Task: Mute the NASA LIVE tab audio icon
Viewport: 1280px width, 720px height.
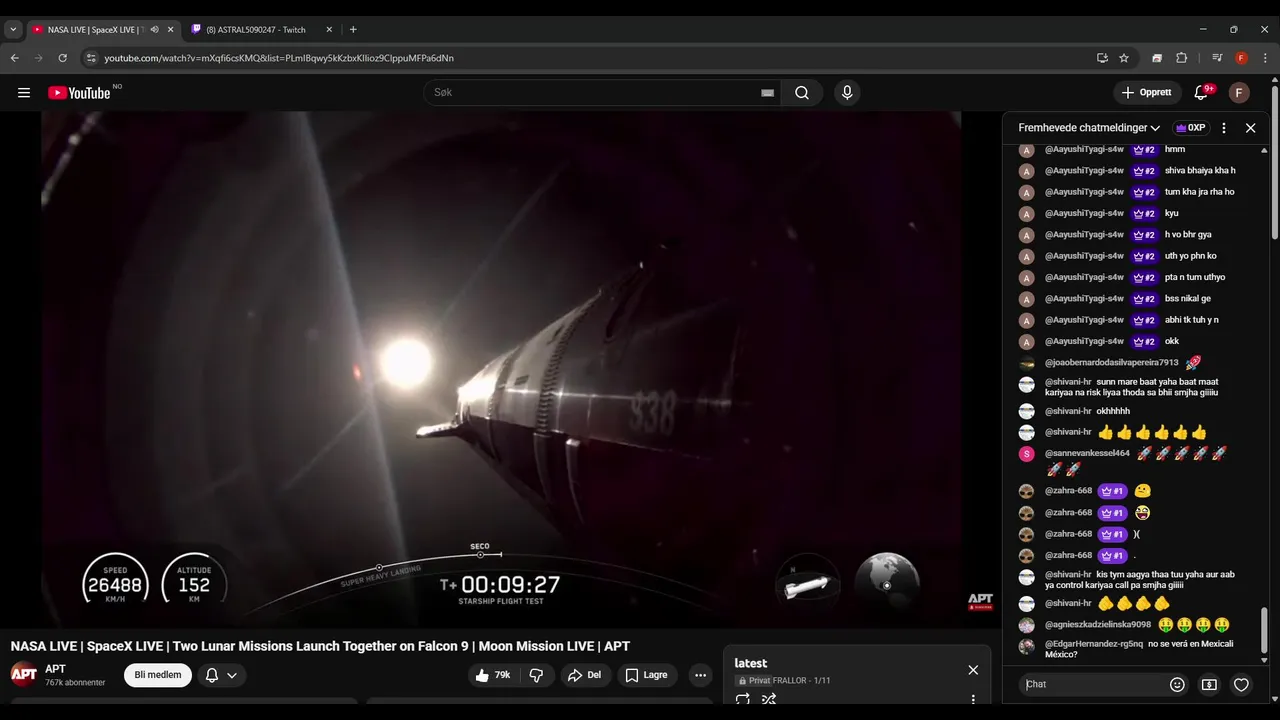Action: pyautogui.click(x=154, y=30)
